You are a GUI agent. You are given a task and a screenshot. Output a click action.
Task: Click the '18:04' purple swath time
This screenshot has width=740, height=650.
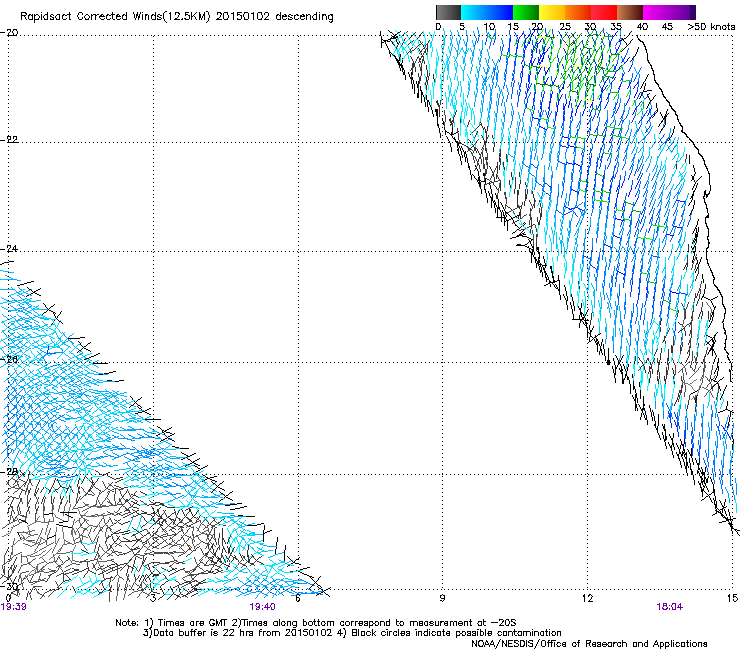click(x=669, y=607)
